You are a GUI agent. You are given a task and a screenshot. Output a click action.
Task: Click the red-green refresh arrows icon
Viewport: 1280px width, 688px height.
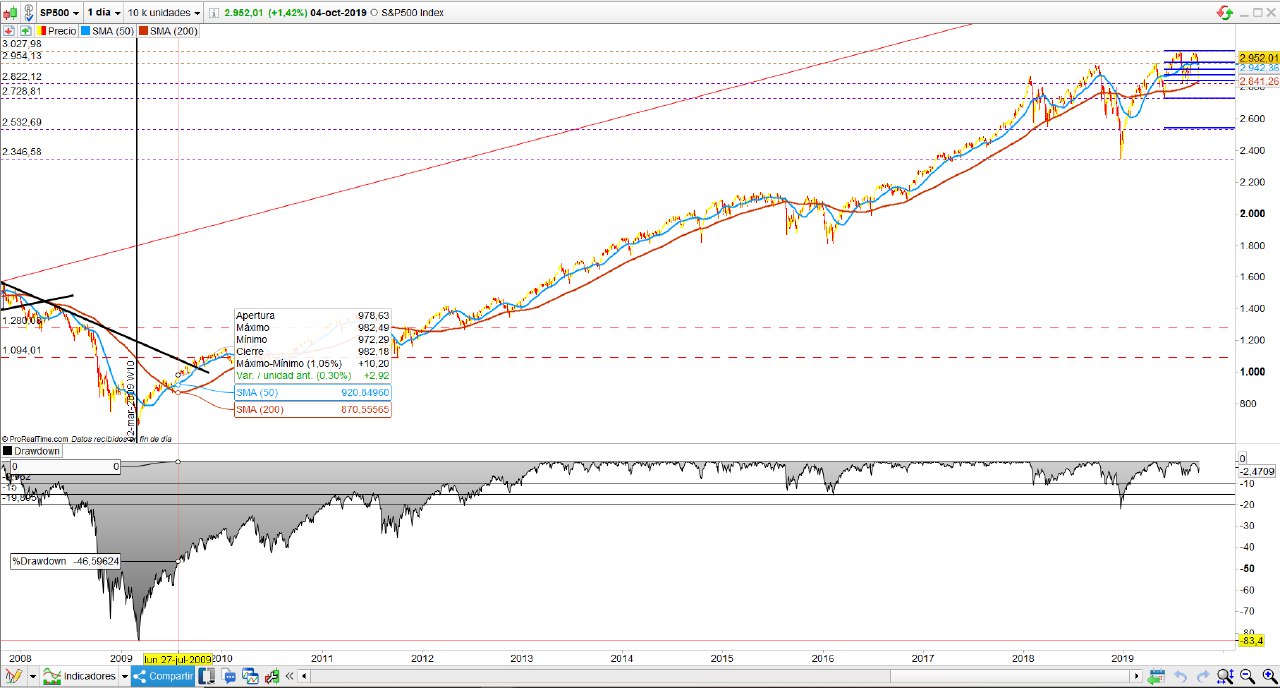click(x=1225, y=13)
